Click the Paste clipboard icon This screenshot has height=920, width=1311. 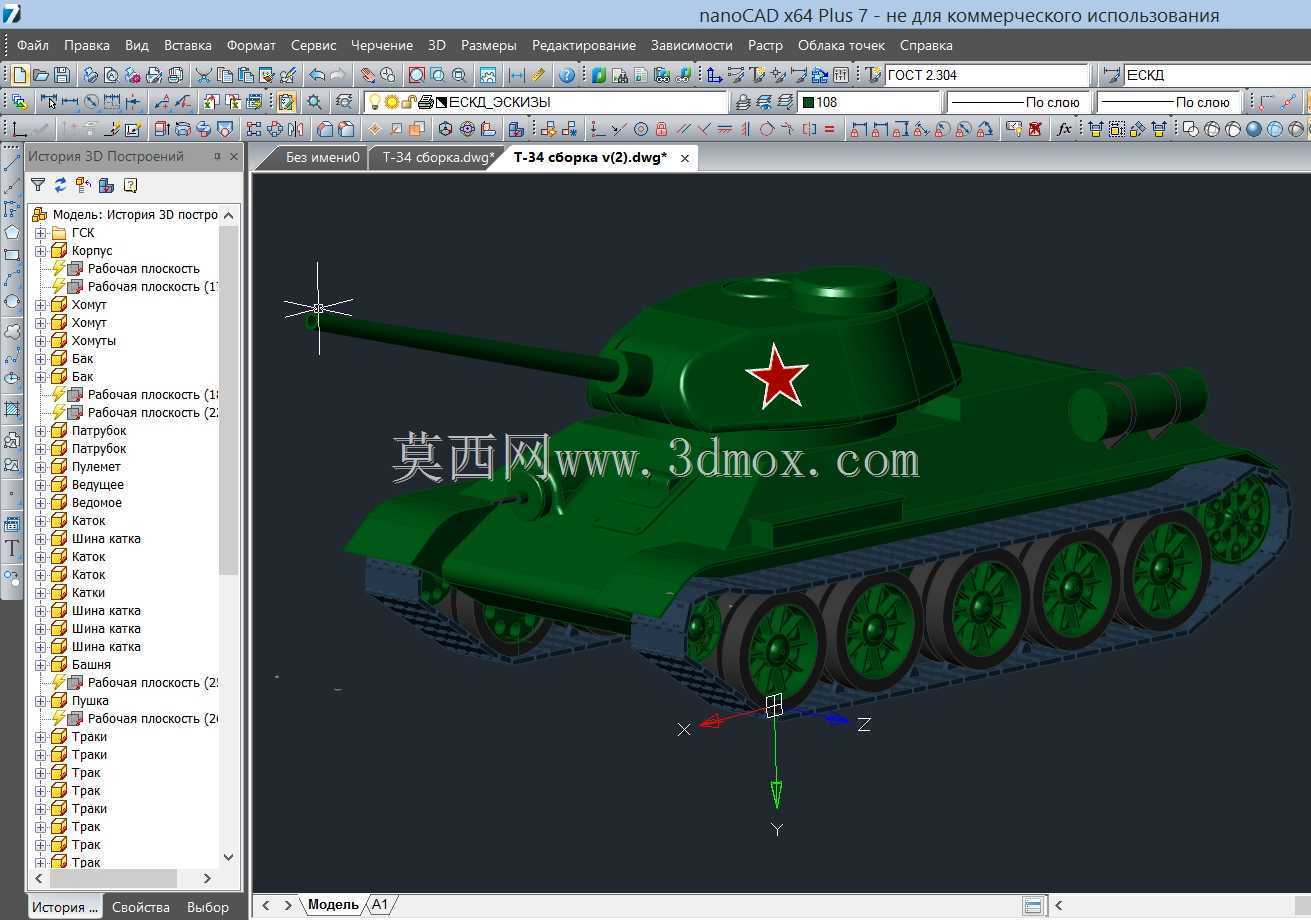pos(245,75)
